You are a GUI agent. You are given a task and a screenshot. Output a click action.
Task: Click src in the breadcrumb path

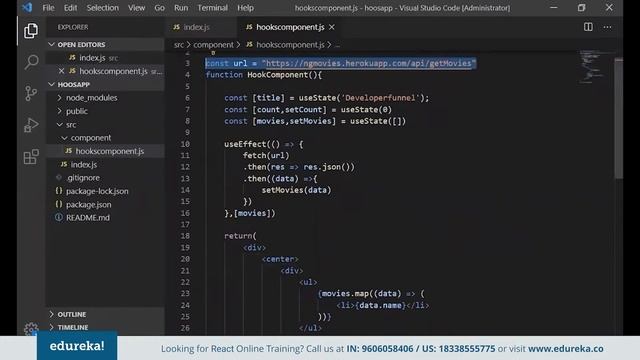(x=179, y=44)
